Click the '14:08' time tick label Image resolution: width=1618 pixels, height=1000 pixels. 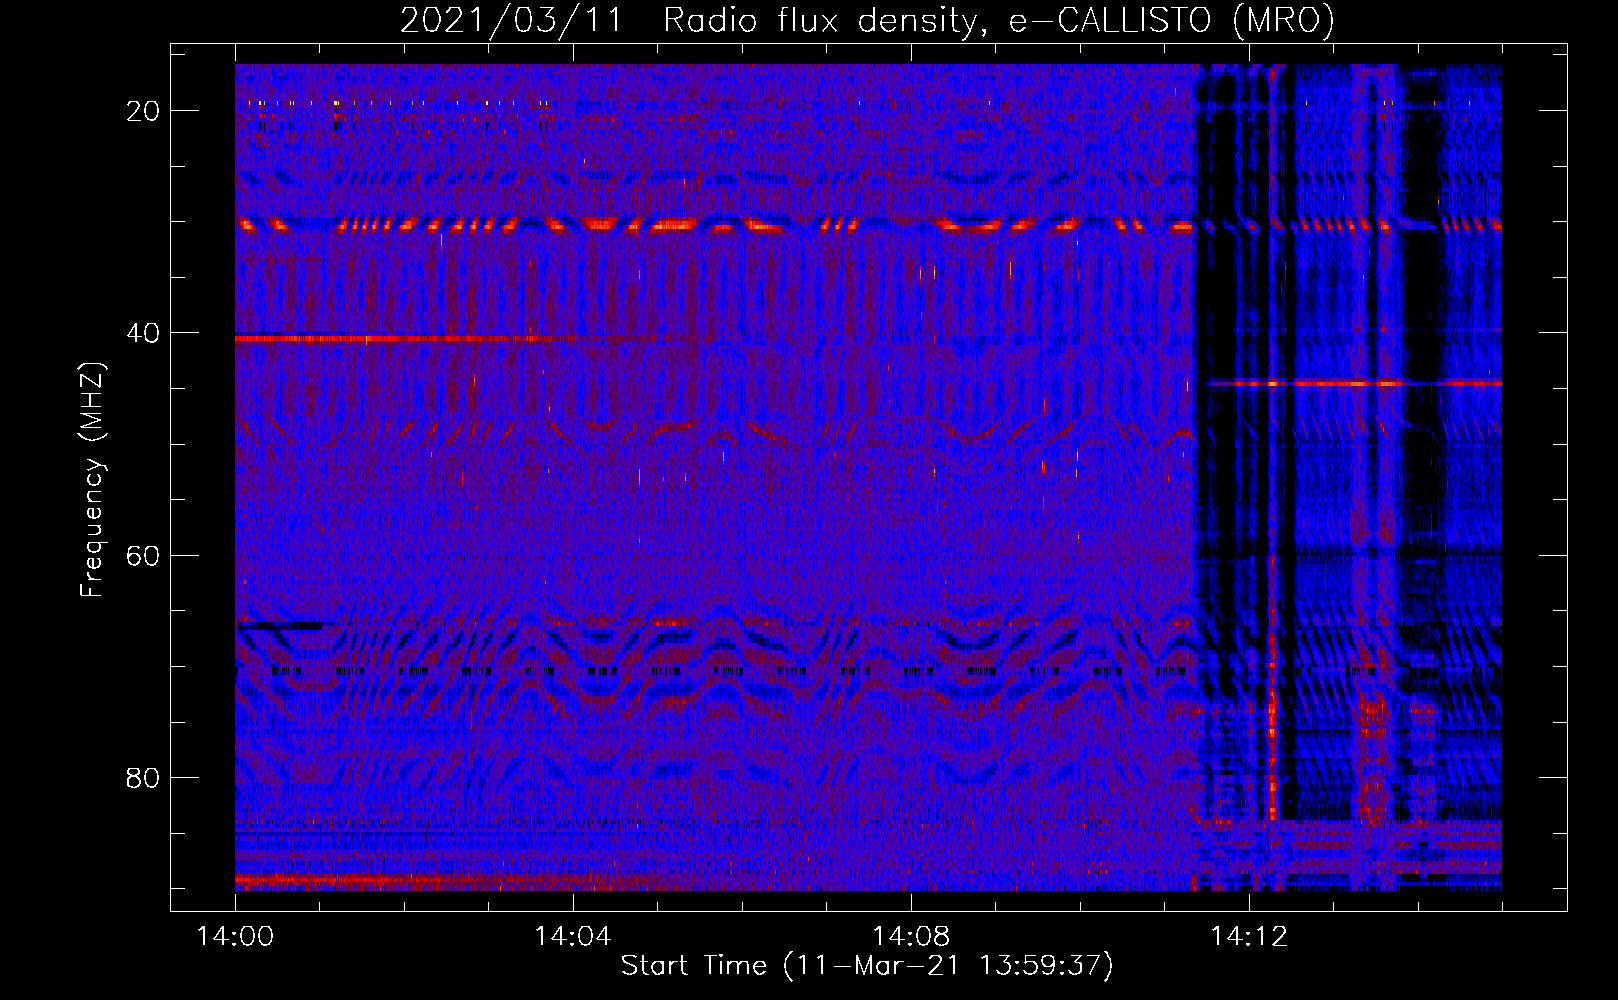coord(911,937)
